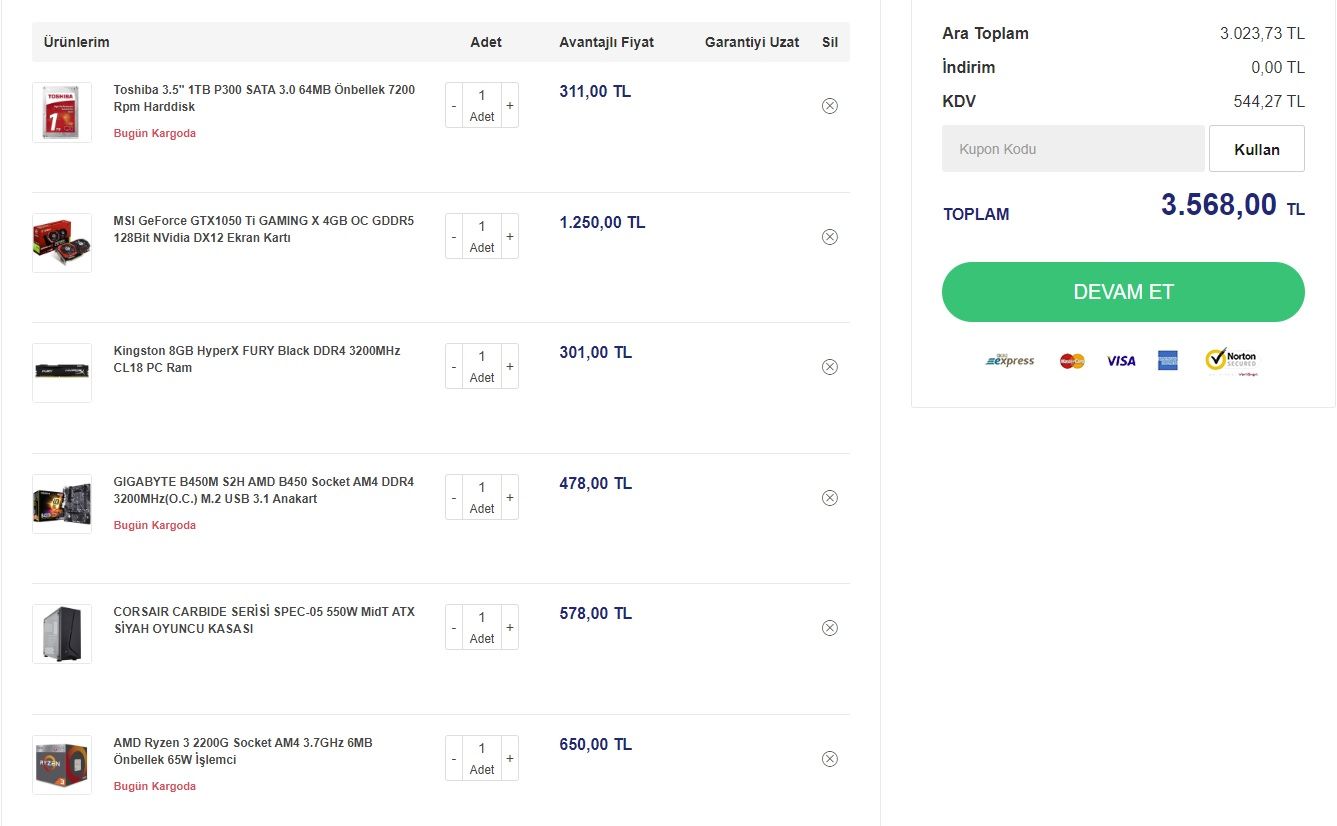Image resolution: width=1337 pixels, height=826 pixels.
Task: Open the AMD Ryzen 3 2200G product link
Action: [x=243, y=751]
